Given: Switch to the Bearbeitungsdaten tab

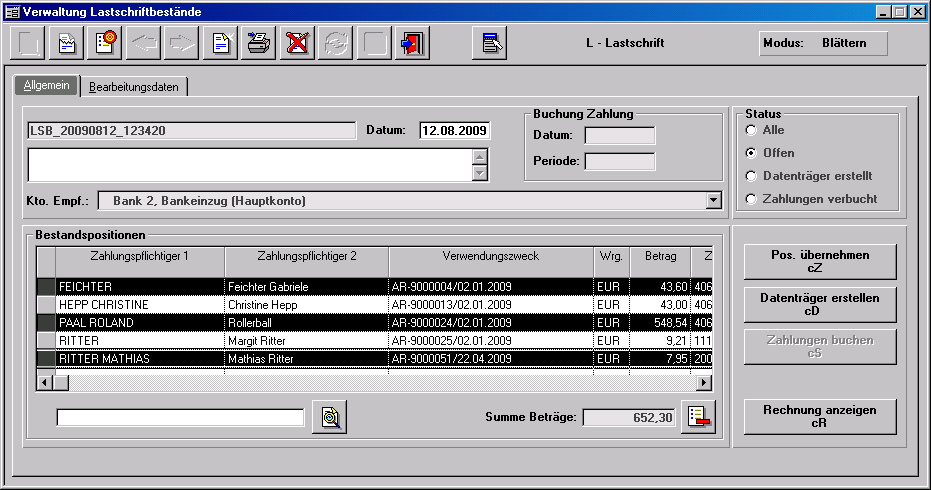Looking at the screenshot, I should (134, 87).
